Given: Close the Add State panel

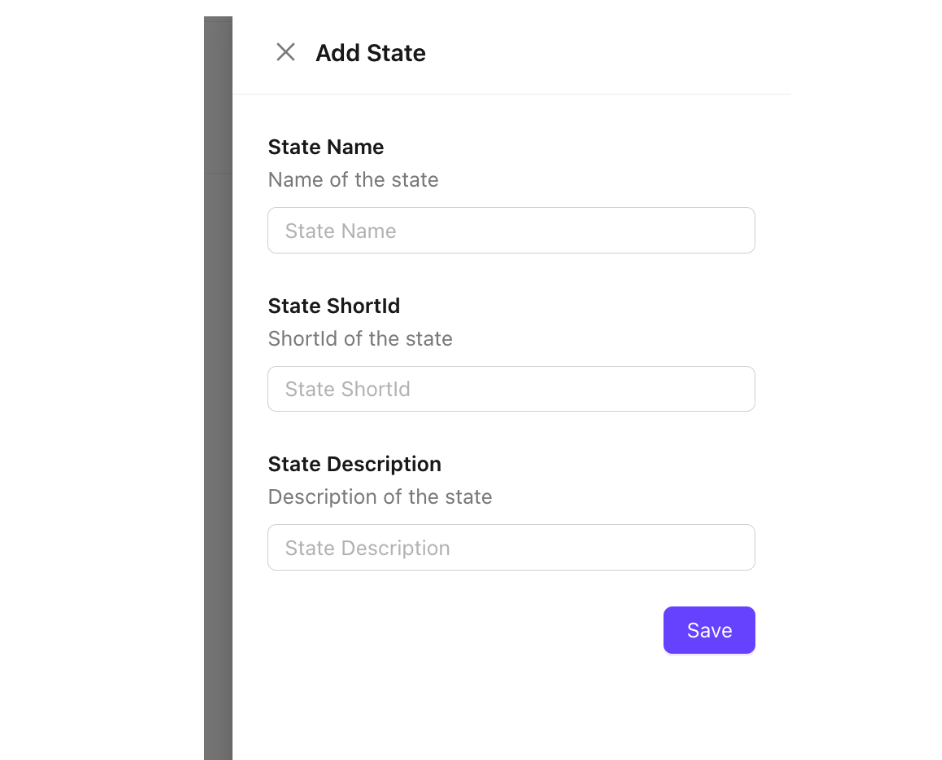Looking at the screenshot, I should (x=285, y=52).
